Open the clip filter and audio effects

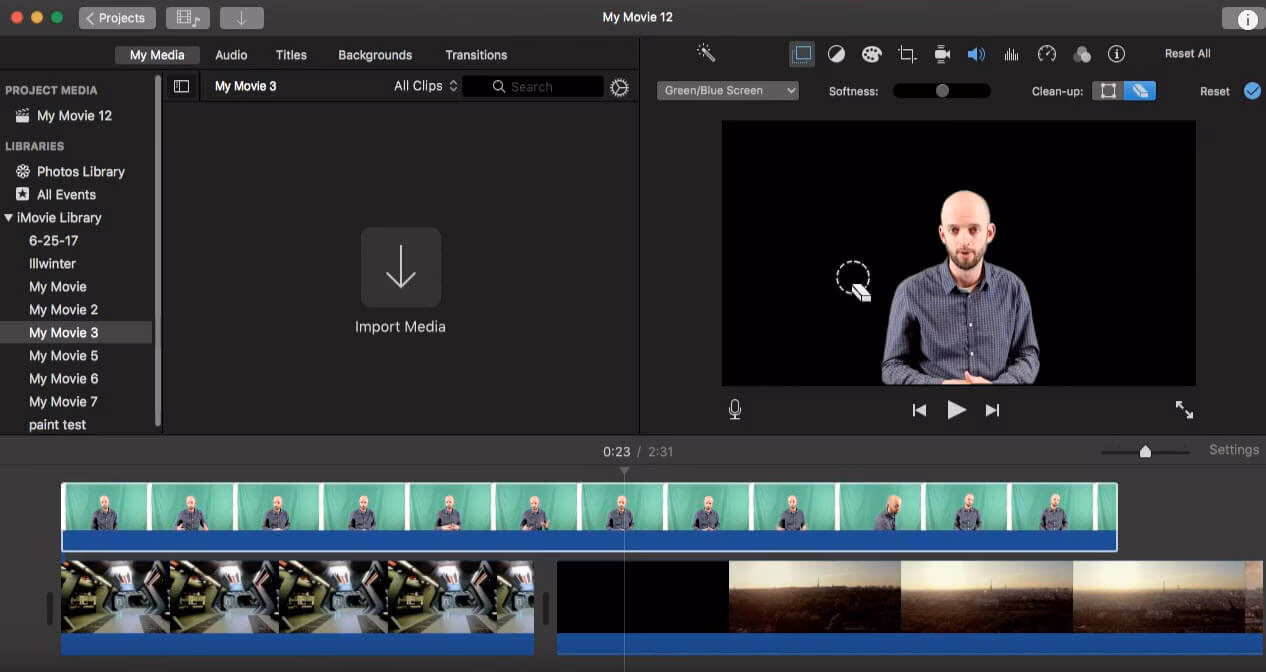click(x=1082, y=54)
